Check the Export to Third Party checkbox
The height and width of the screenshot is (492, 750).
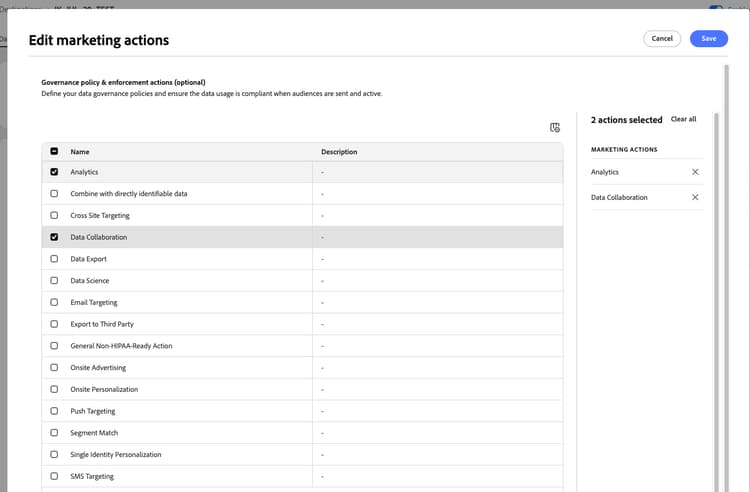click(x=54, y=324)
